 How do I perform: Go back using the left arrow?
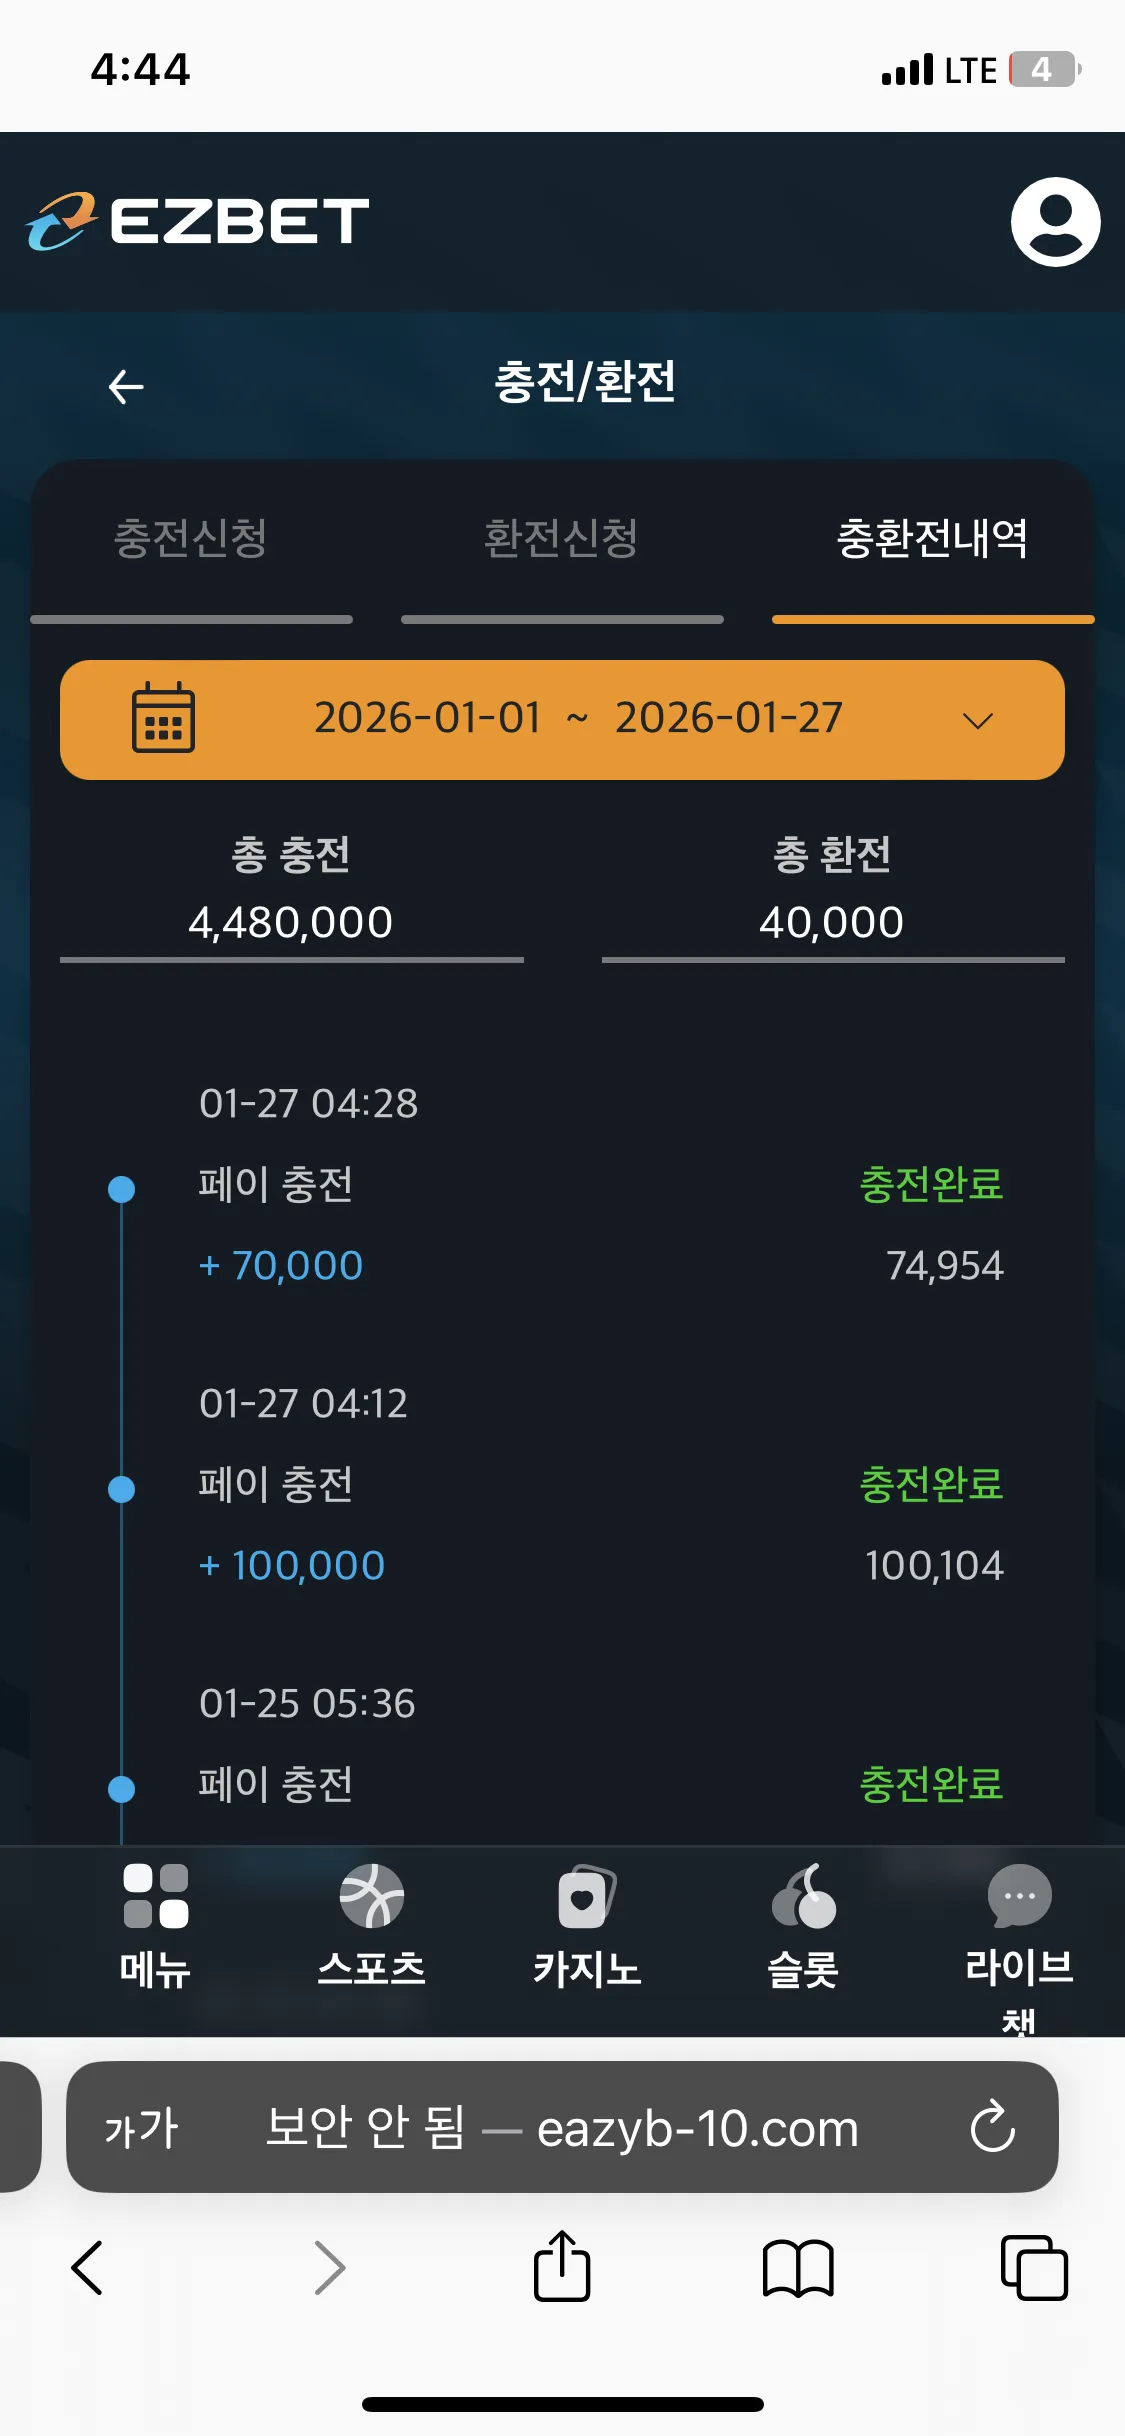point(126,386)
